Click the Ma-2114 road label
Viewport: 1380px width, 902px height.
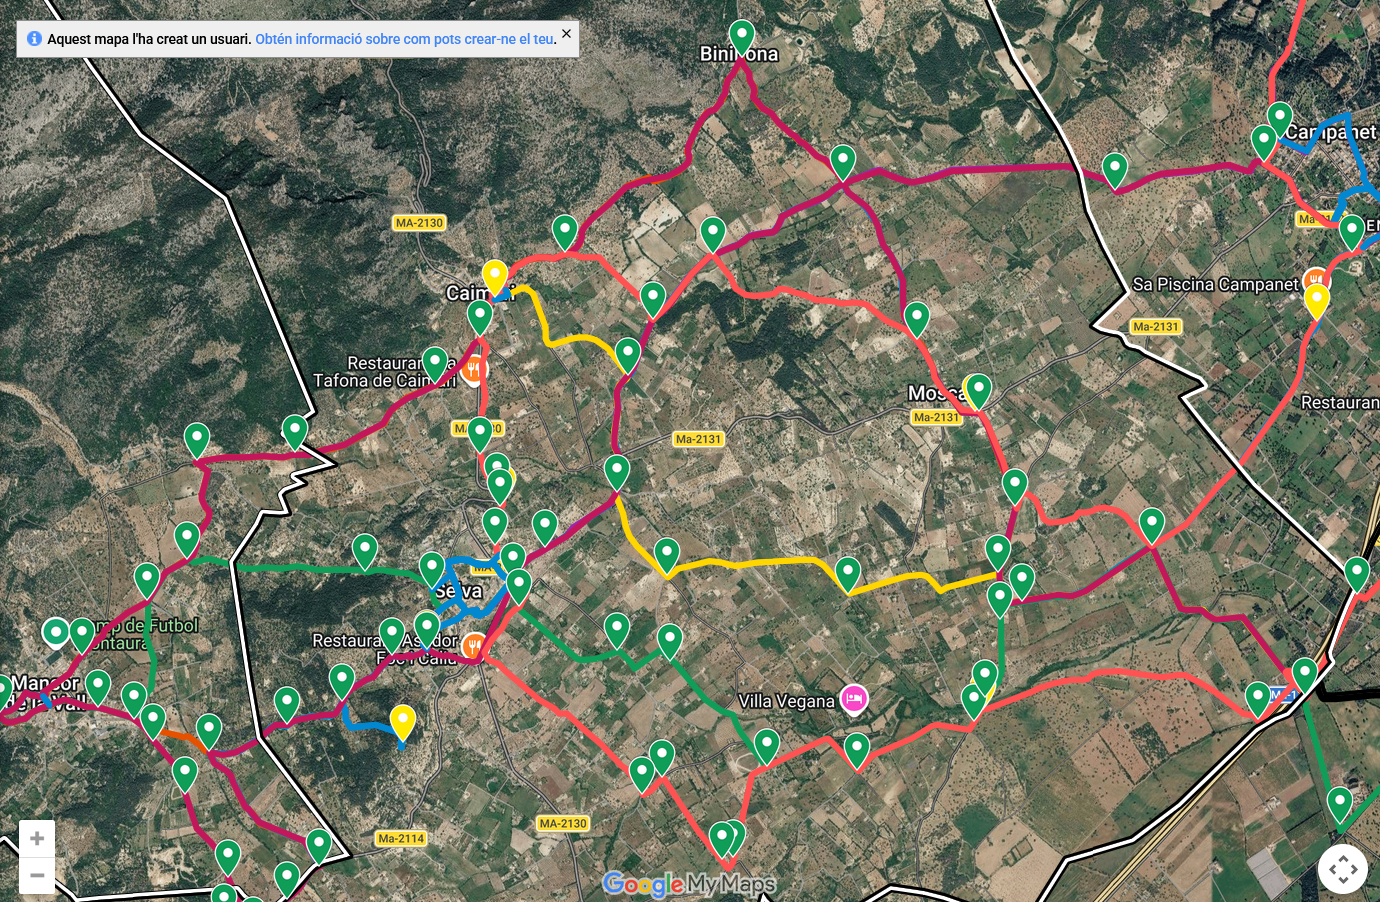pos(401,839)
